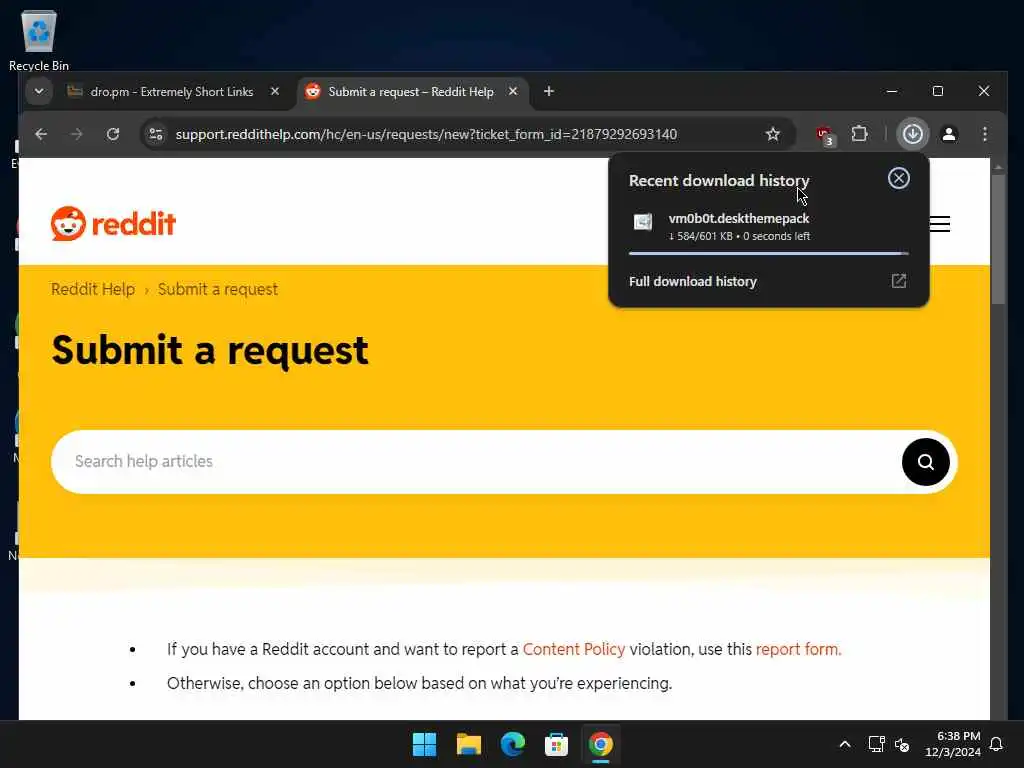Open the network status tray icon
Screen dimensions: 1024x768
[x=876, y=744]
